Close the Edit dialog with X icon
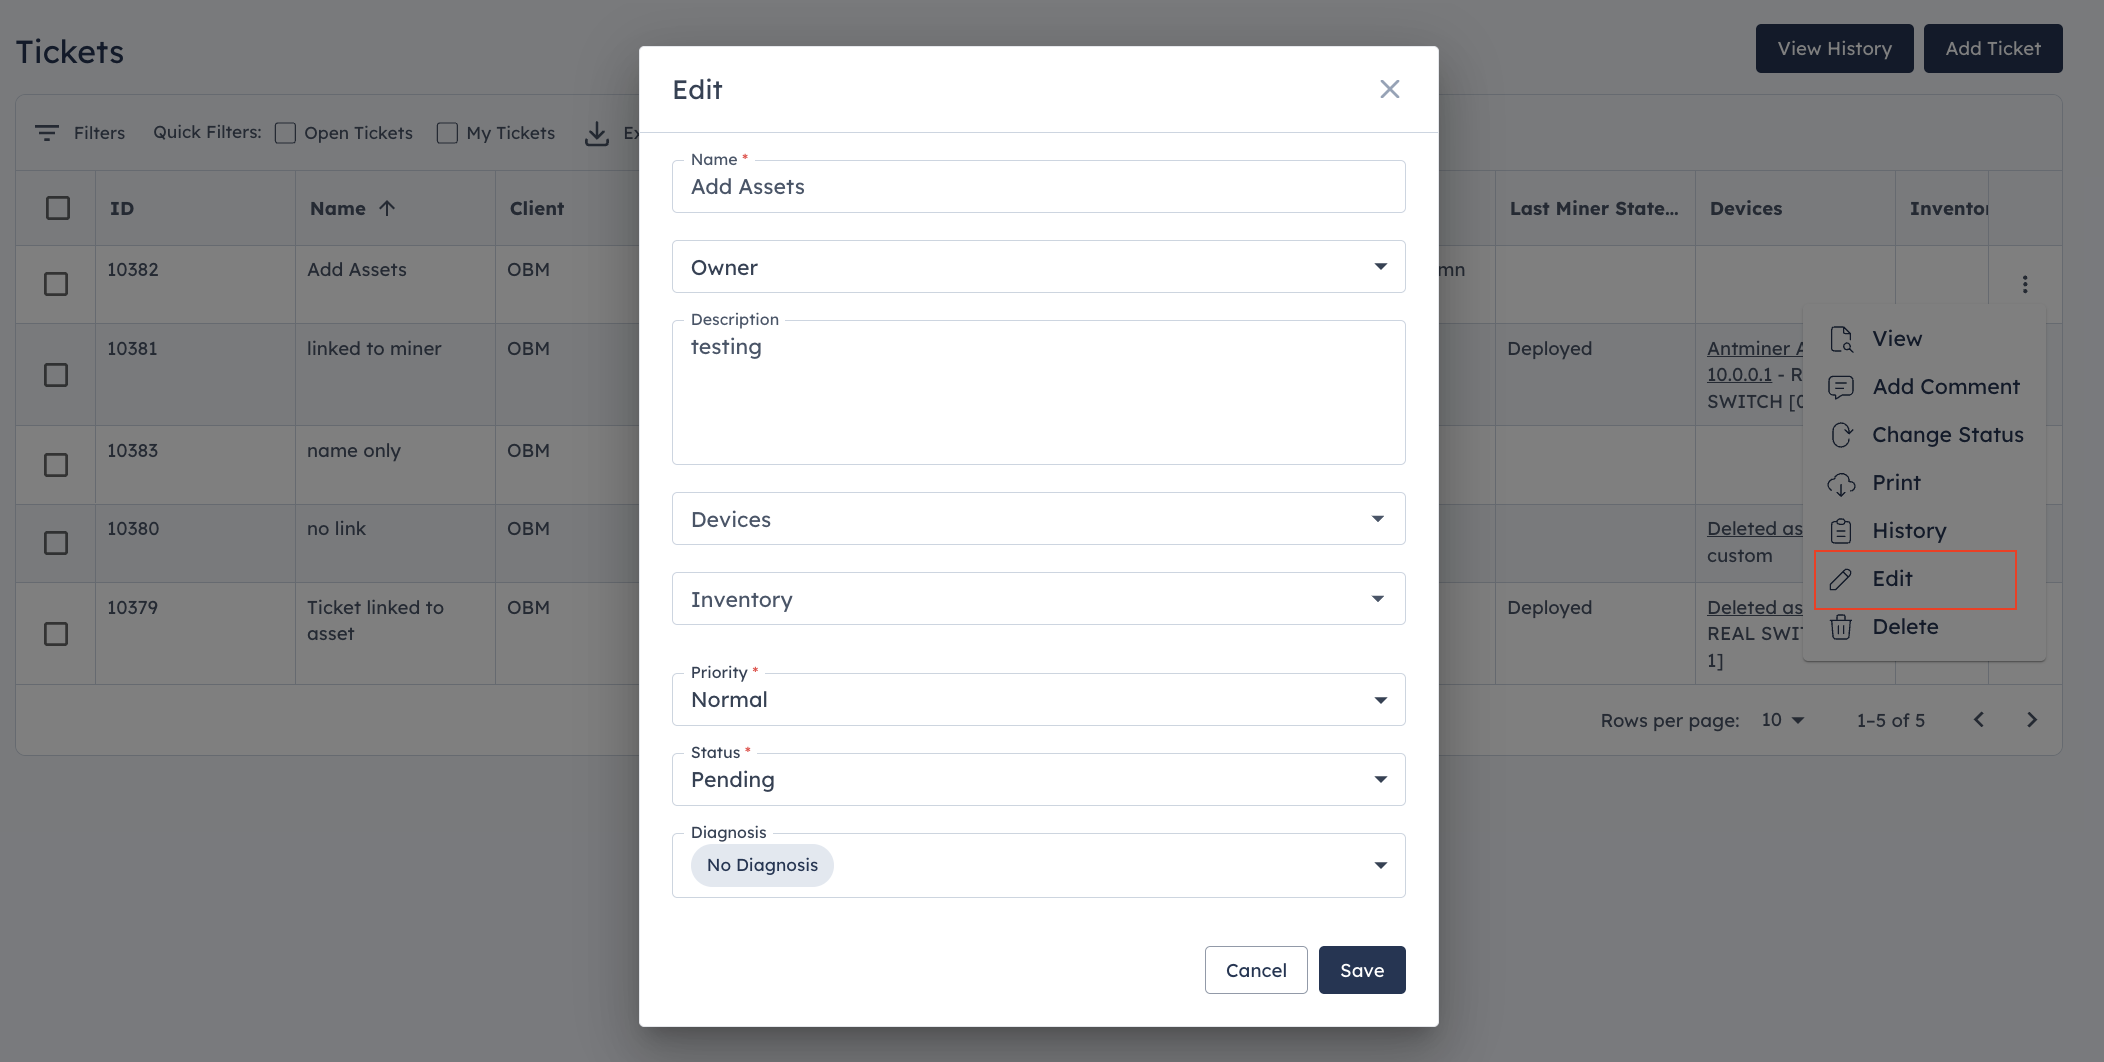Screen dimensions: 2104x1062 pyautogui.click(x=1389, y=89)
